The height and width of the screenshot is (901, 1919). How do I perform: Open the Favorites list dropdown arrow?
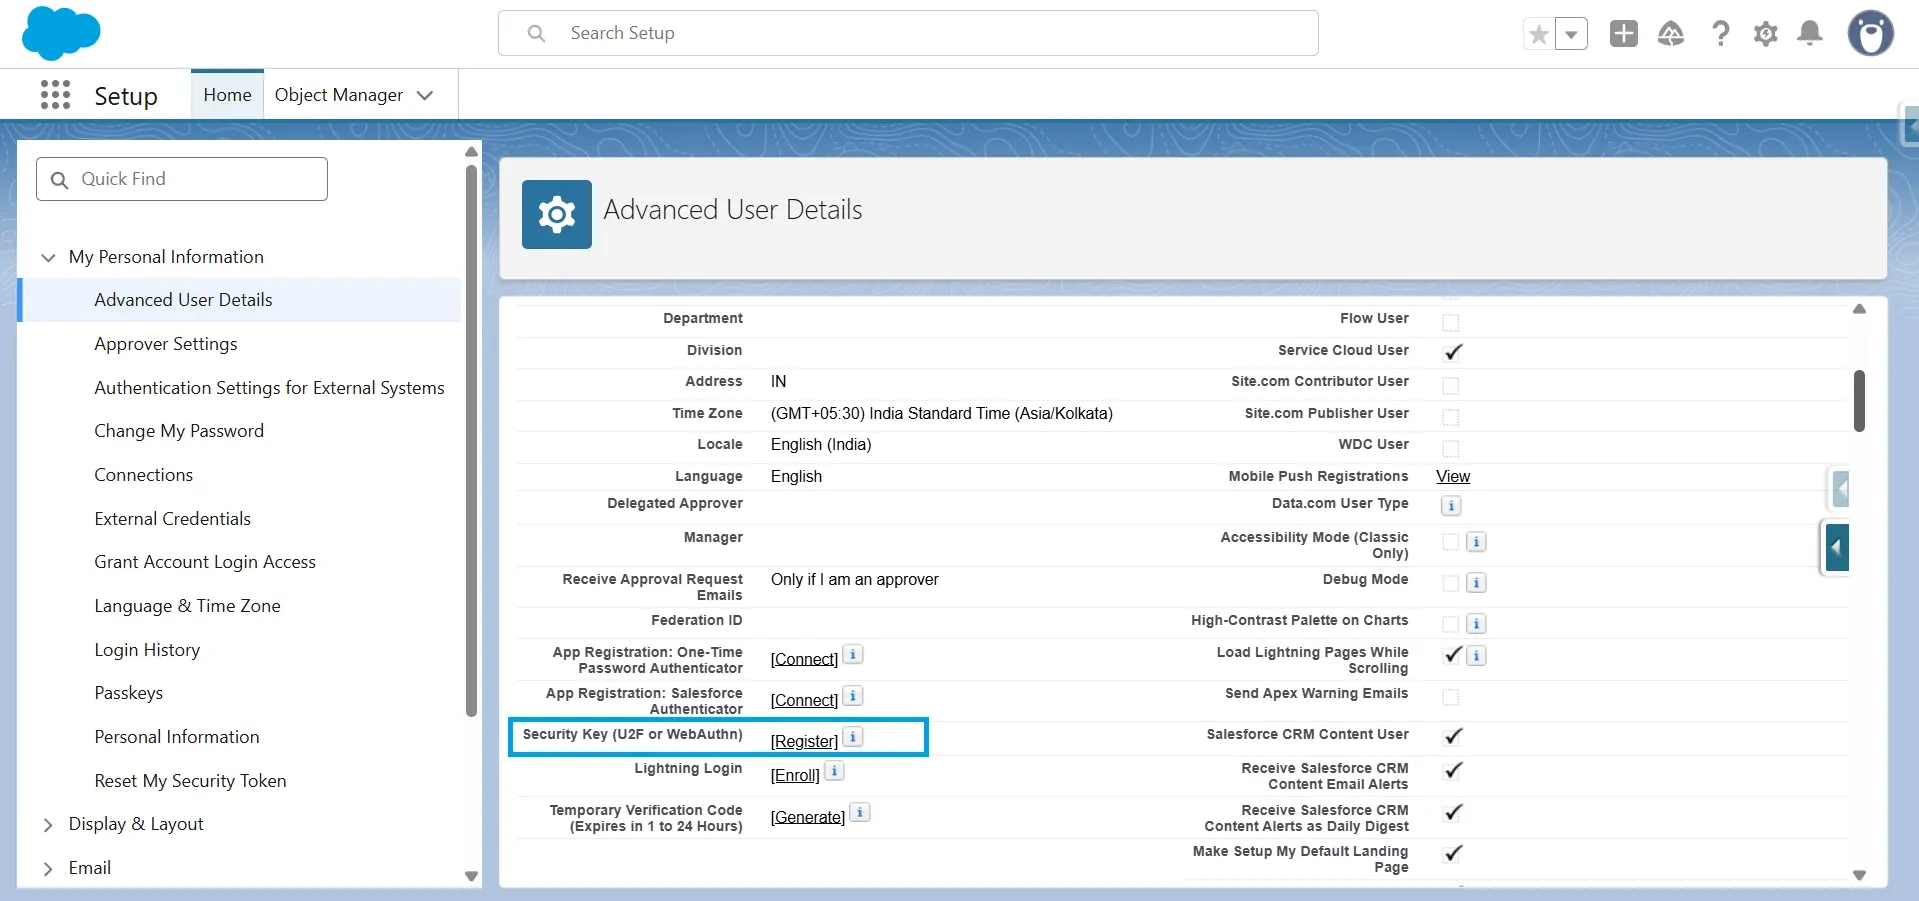(x=1571, y=34)
